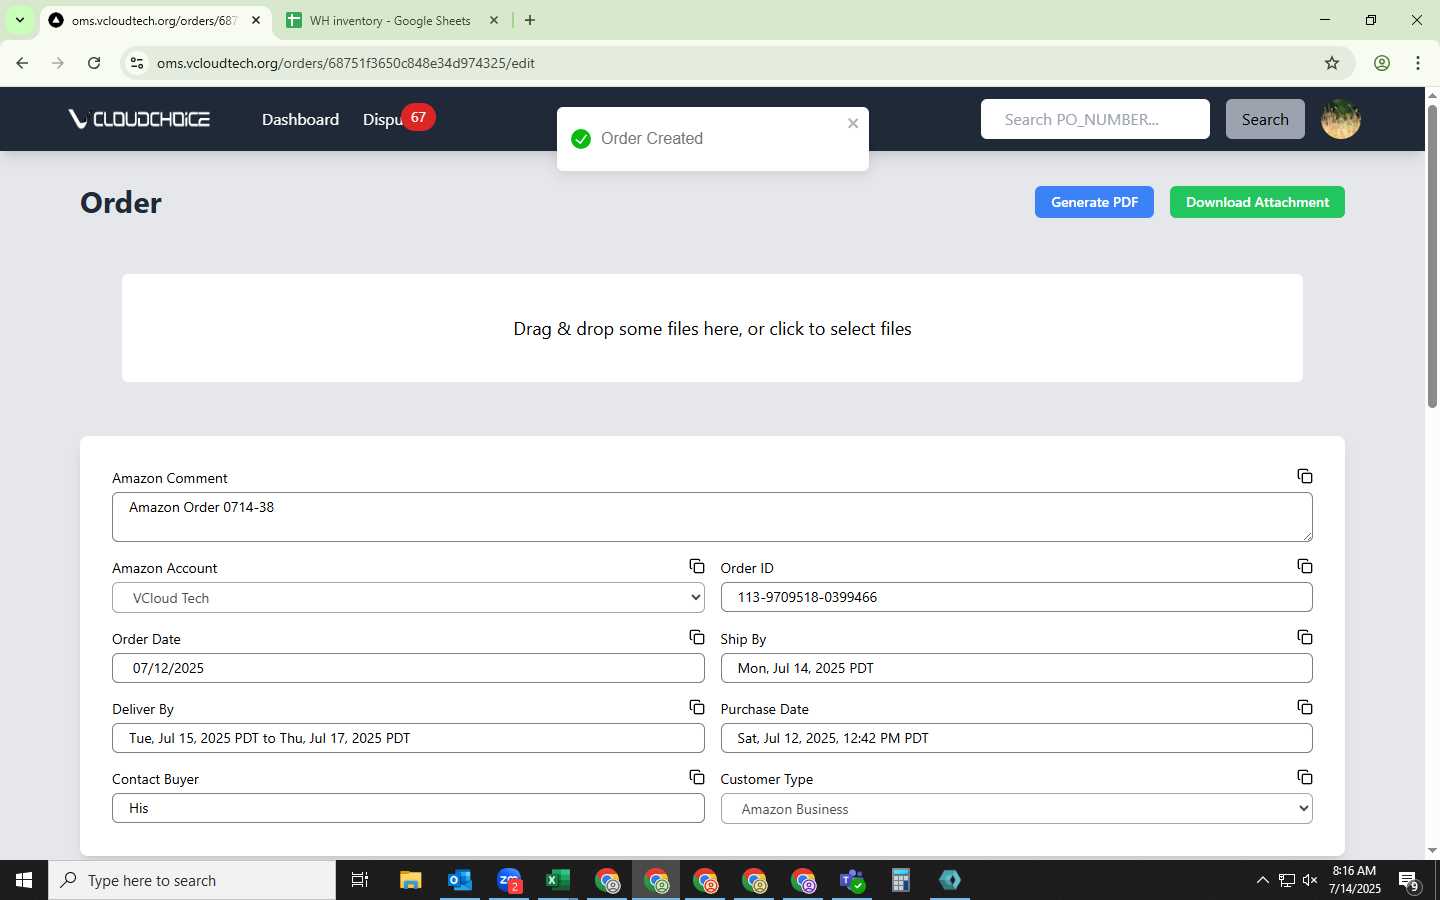Close the WH inventory Google Sheets tab
This screenshot has height=900, width=1440.
point(494,20)
